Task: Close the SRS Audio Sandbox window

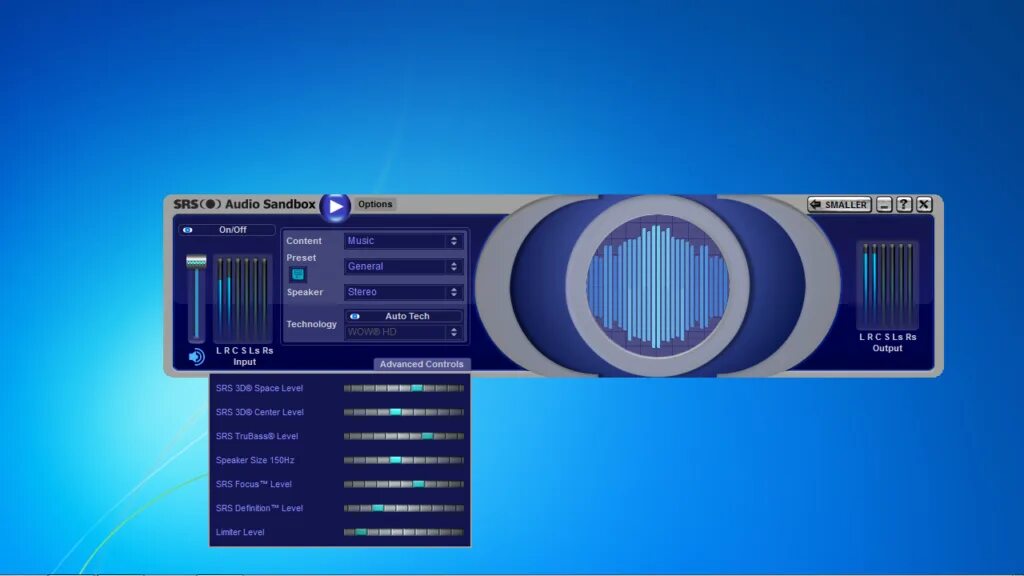Action: click(x=923, y=204)
